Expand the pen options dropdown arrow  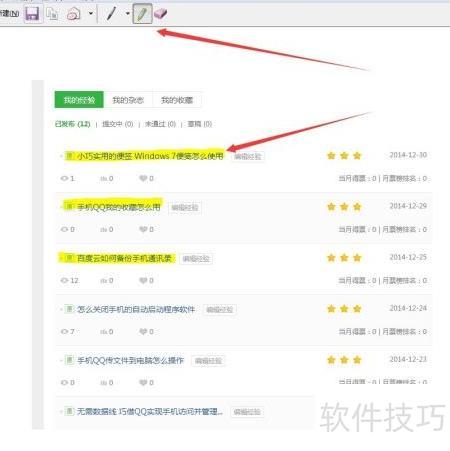tap(128, 14)
